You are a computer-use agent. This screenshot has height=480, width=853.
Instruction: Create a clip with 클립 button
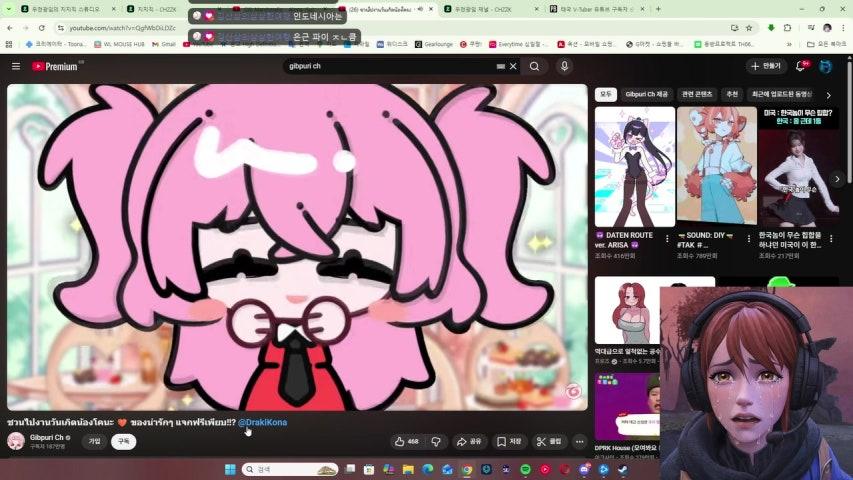[549, 441]
